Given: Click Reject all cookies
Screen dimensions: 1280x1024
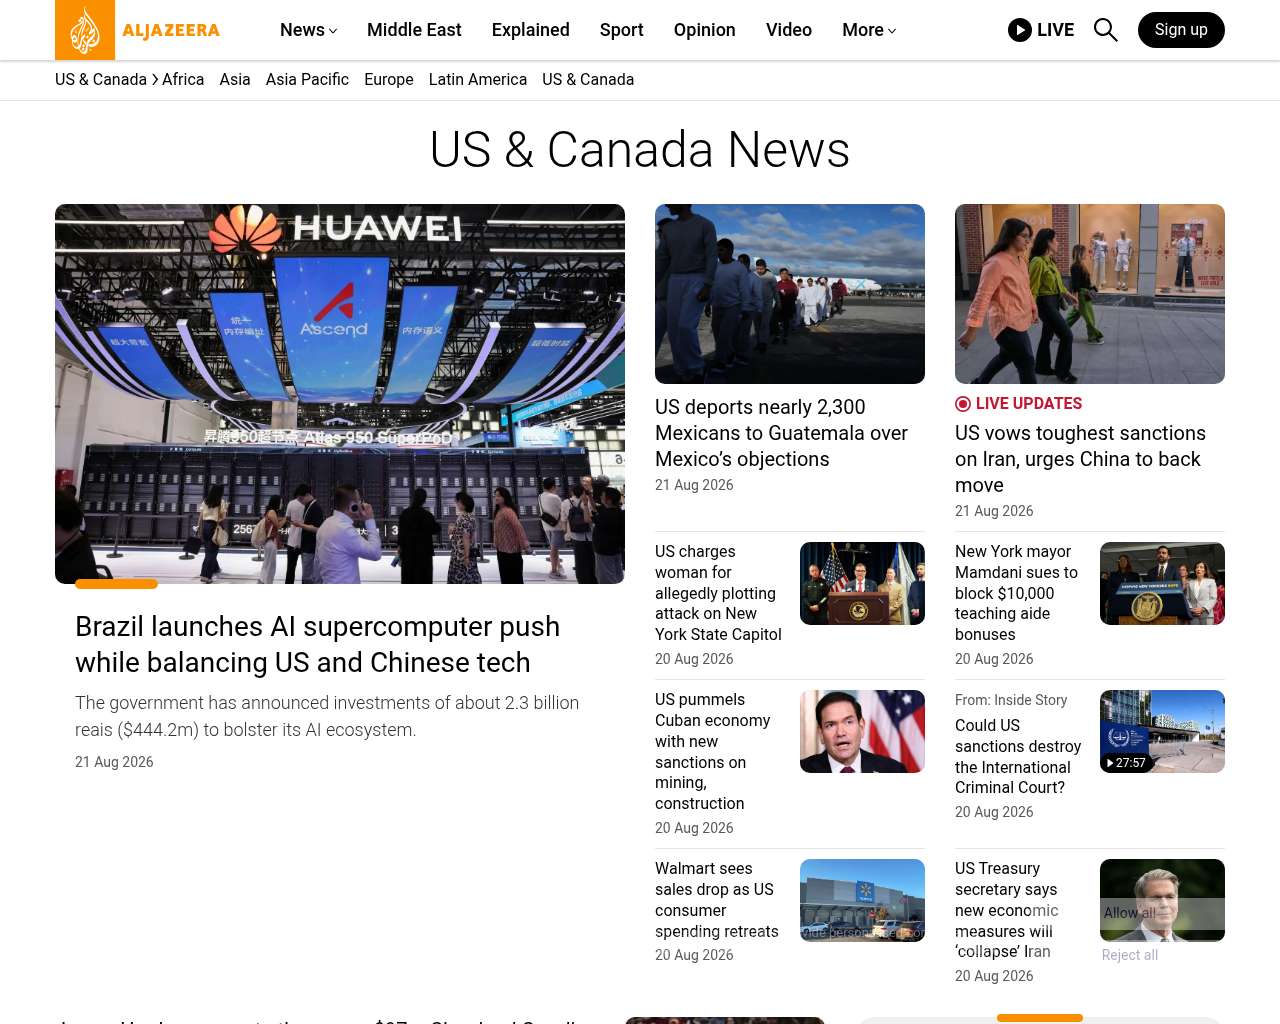Looking at the screenshot, I should (1130, 955).
